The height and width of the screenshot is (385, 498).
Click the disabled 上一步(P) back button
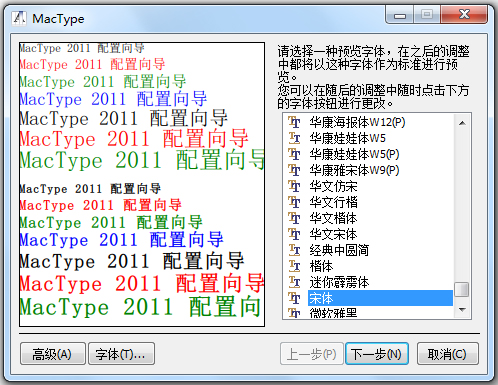[x=312, y=354]
